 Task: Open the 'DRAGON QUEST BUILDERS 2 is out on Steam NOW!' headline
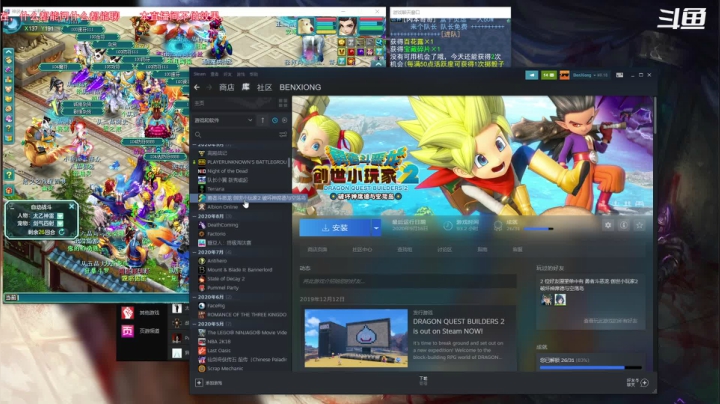(458, 326)
